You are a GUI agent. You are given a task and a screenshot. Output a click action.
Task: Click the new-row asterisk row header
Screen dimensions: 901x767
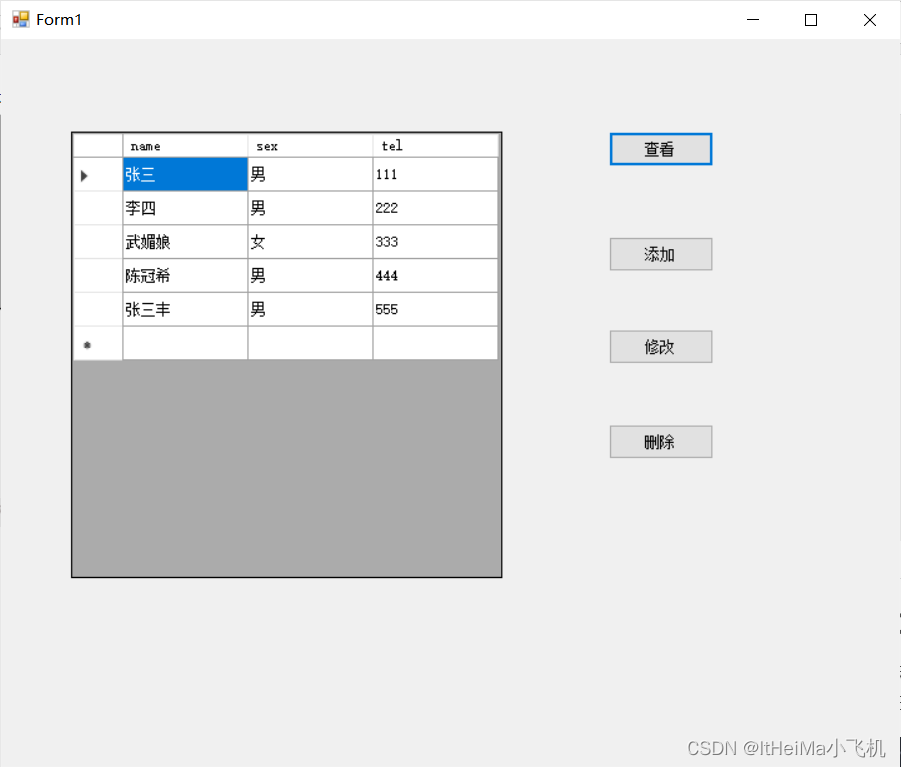tap(98, 344)
